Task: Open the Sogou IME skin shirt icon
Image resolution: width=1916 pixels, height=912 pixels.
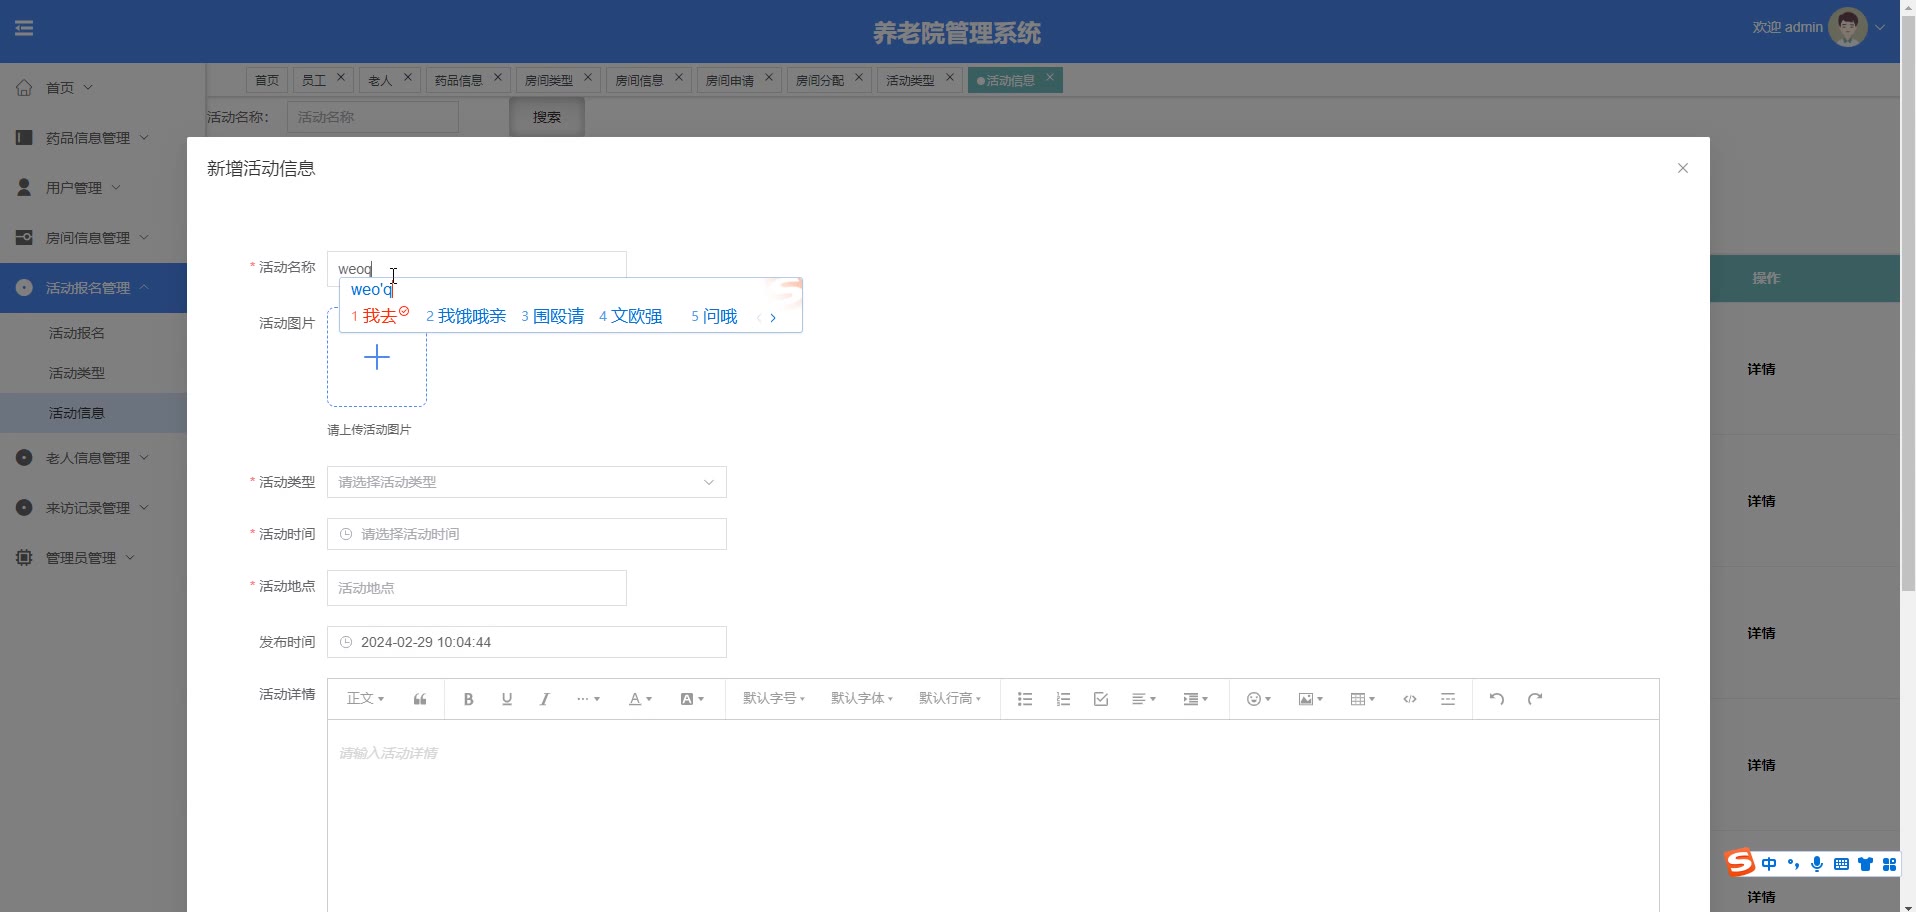Action: coord(1865,864)
